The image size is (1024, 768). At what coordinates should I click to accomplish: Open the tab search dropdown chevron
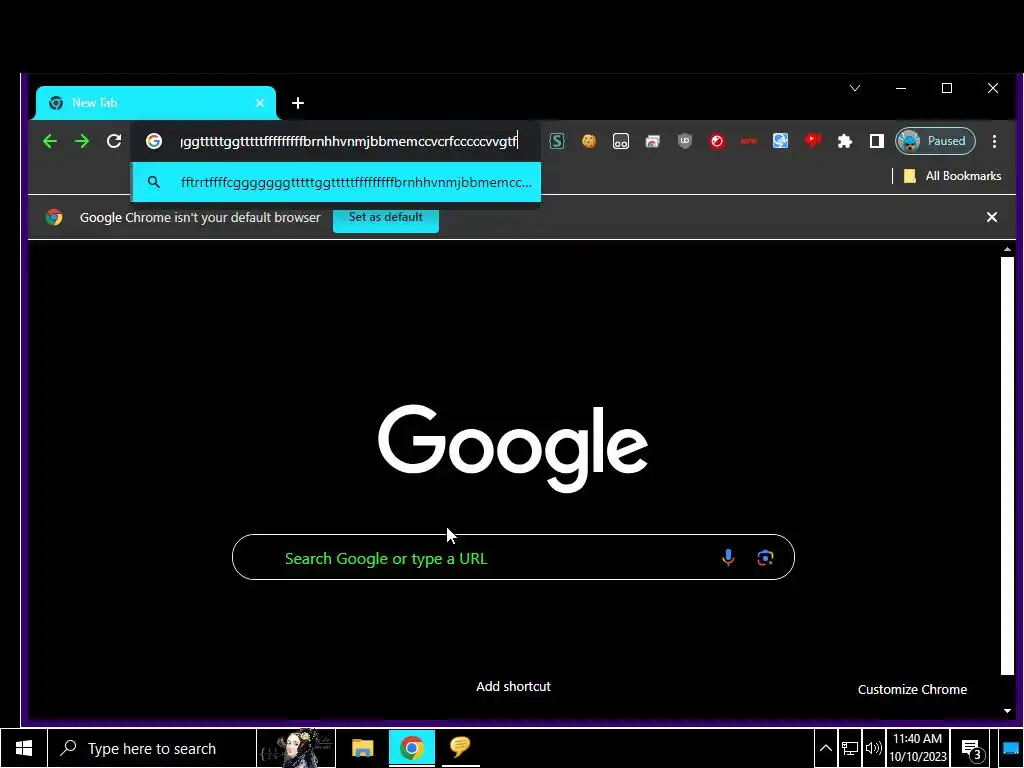855,88
